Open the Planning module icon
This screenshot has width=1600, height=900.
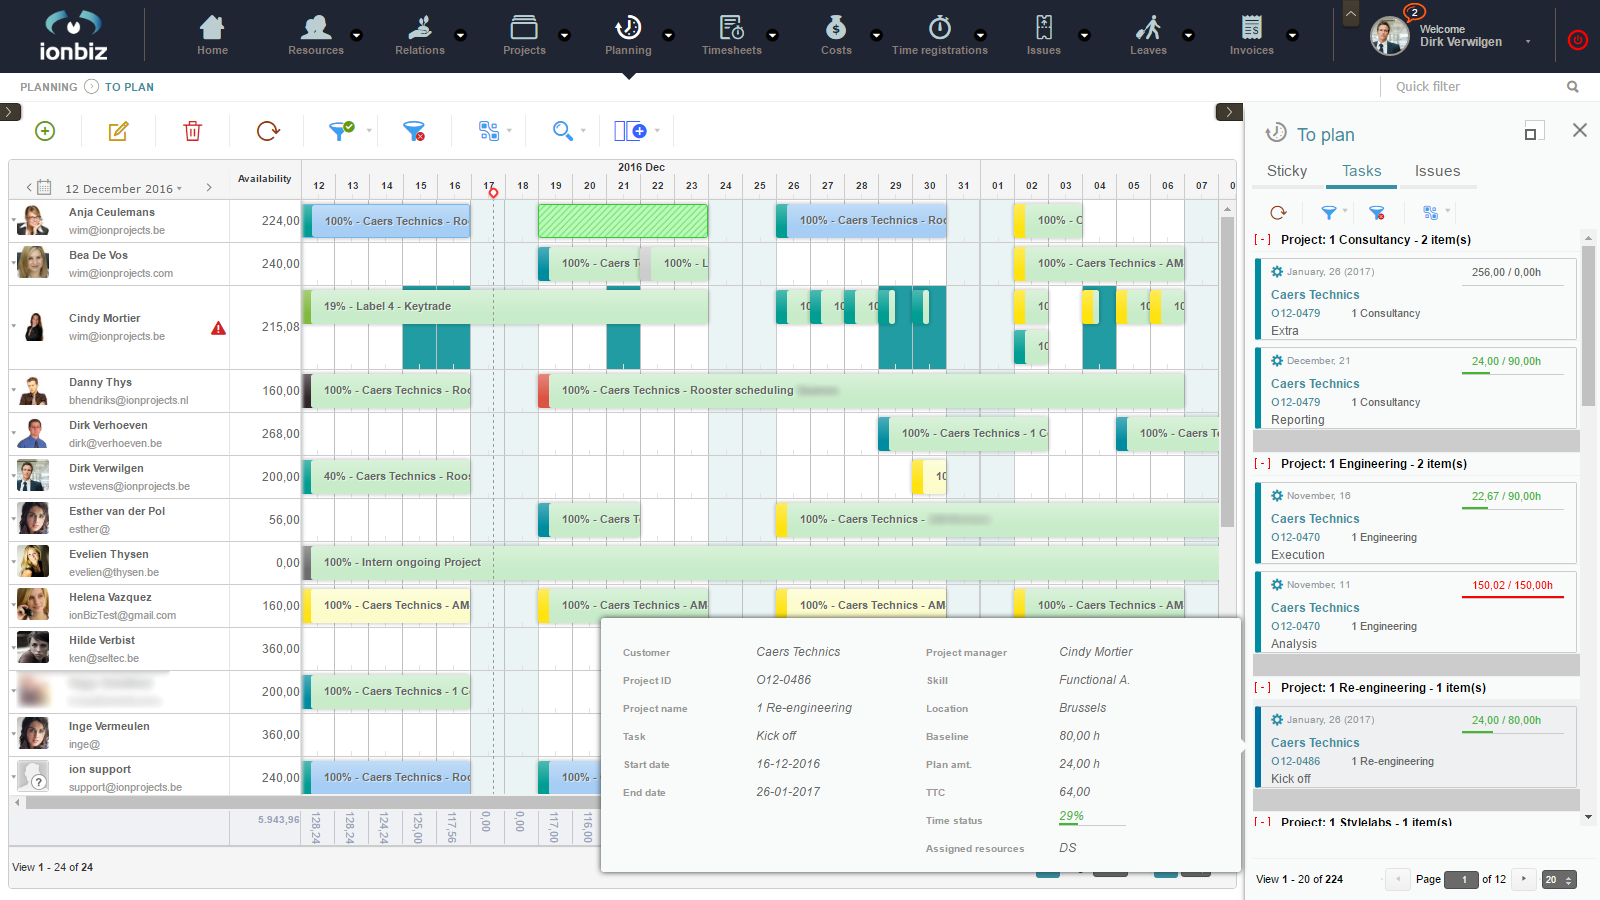click(628, 27)
